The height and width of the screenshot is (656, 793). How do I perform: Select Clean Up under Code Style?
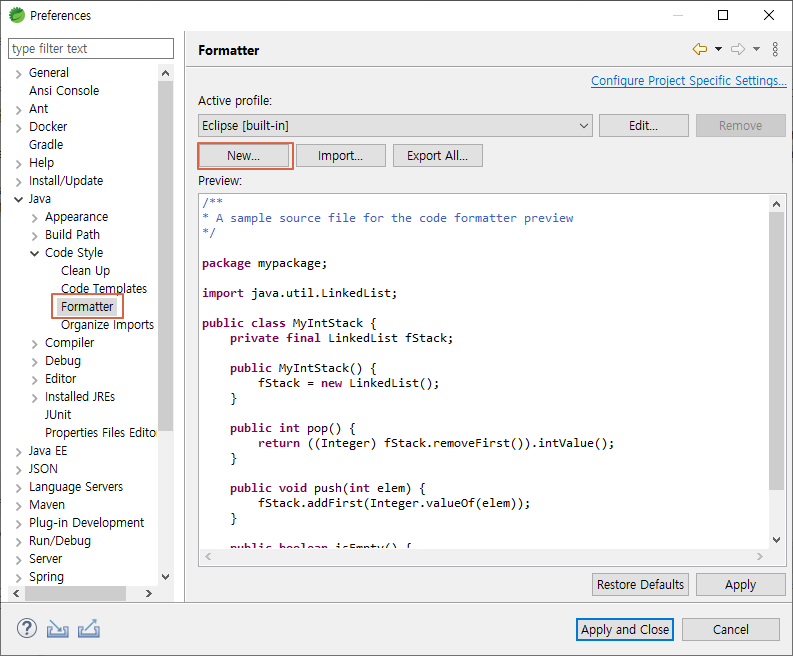[x=85, y=271]
